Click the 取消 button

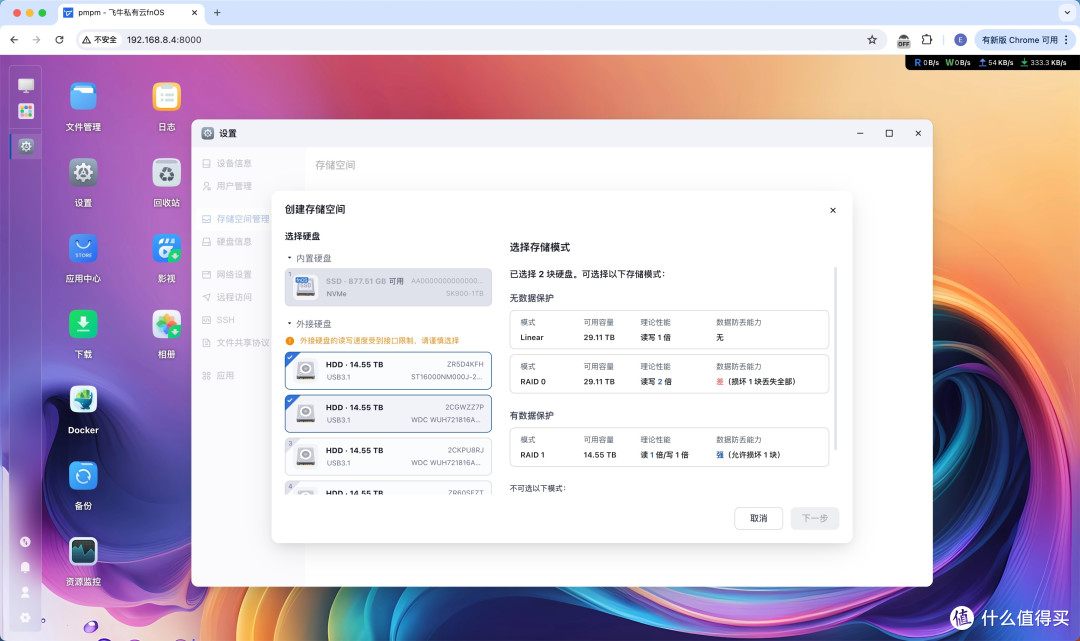[x=758, y=518]
